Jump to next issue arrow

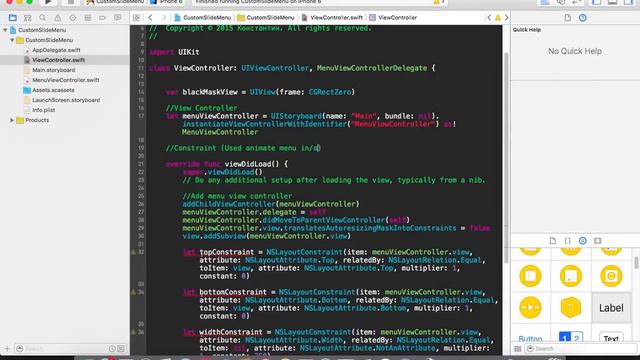point(507,18)
